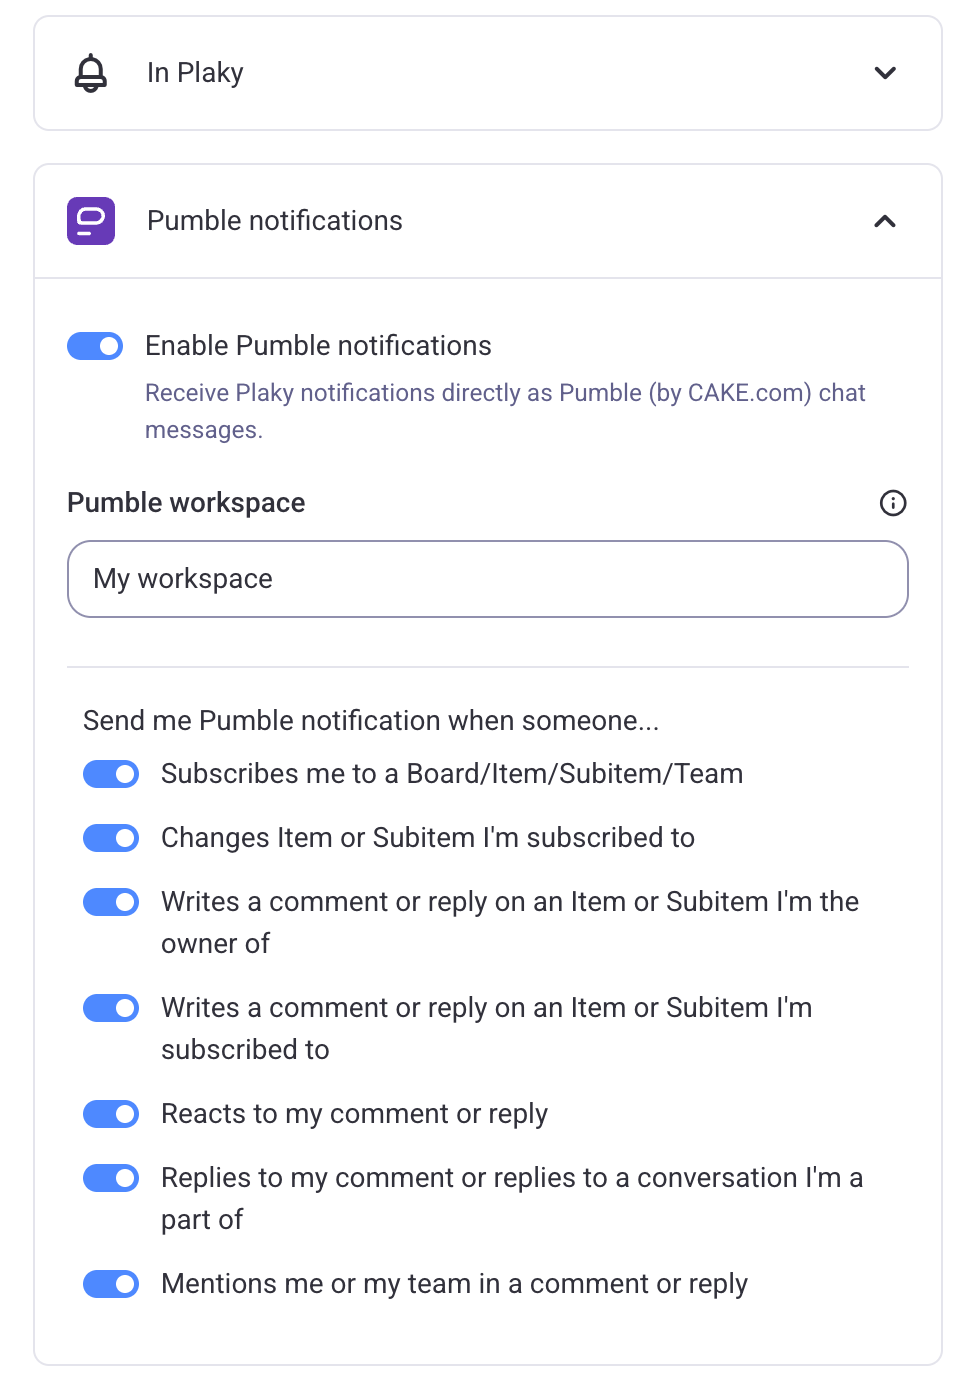964x1392 pixels.
Task: Click the In Plaky section header
Action: [x=488, y=73]
